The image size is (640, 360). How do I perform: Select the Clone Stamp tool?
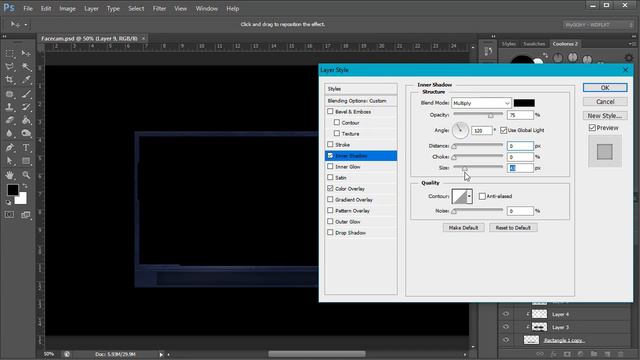click(10, 107)
